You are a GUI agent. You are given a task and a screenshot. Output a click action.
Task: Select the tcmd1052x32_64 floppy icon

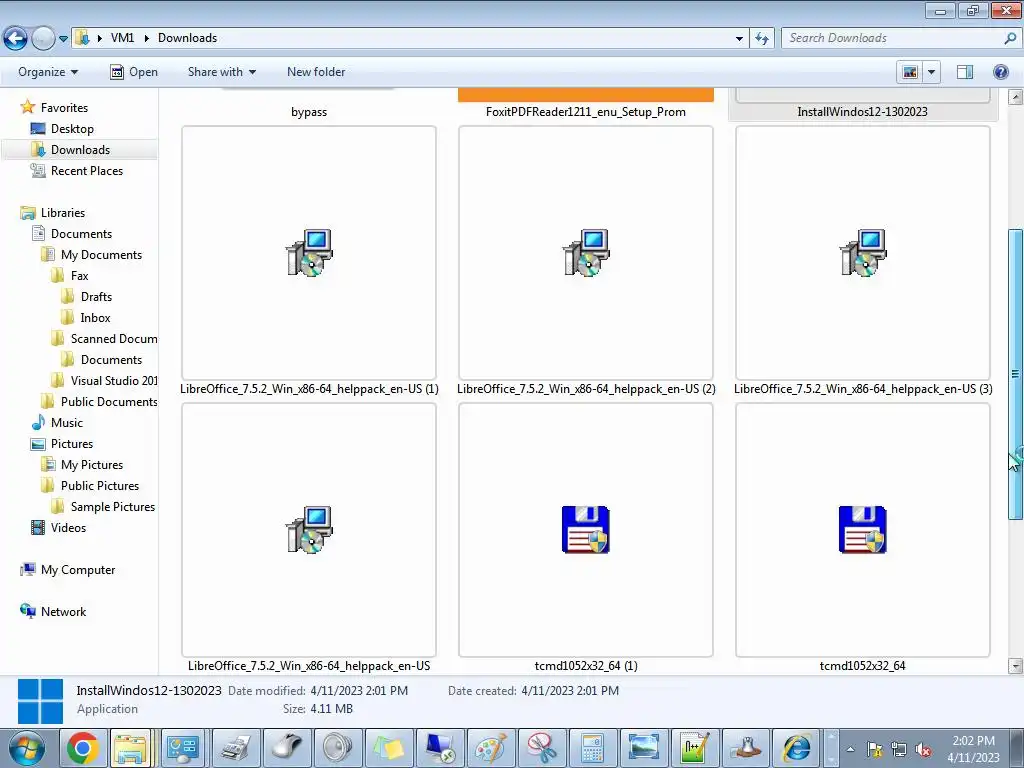pos(863,530)
